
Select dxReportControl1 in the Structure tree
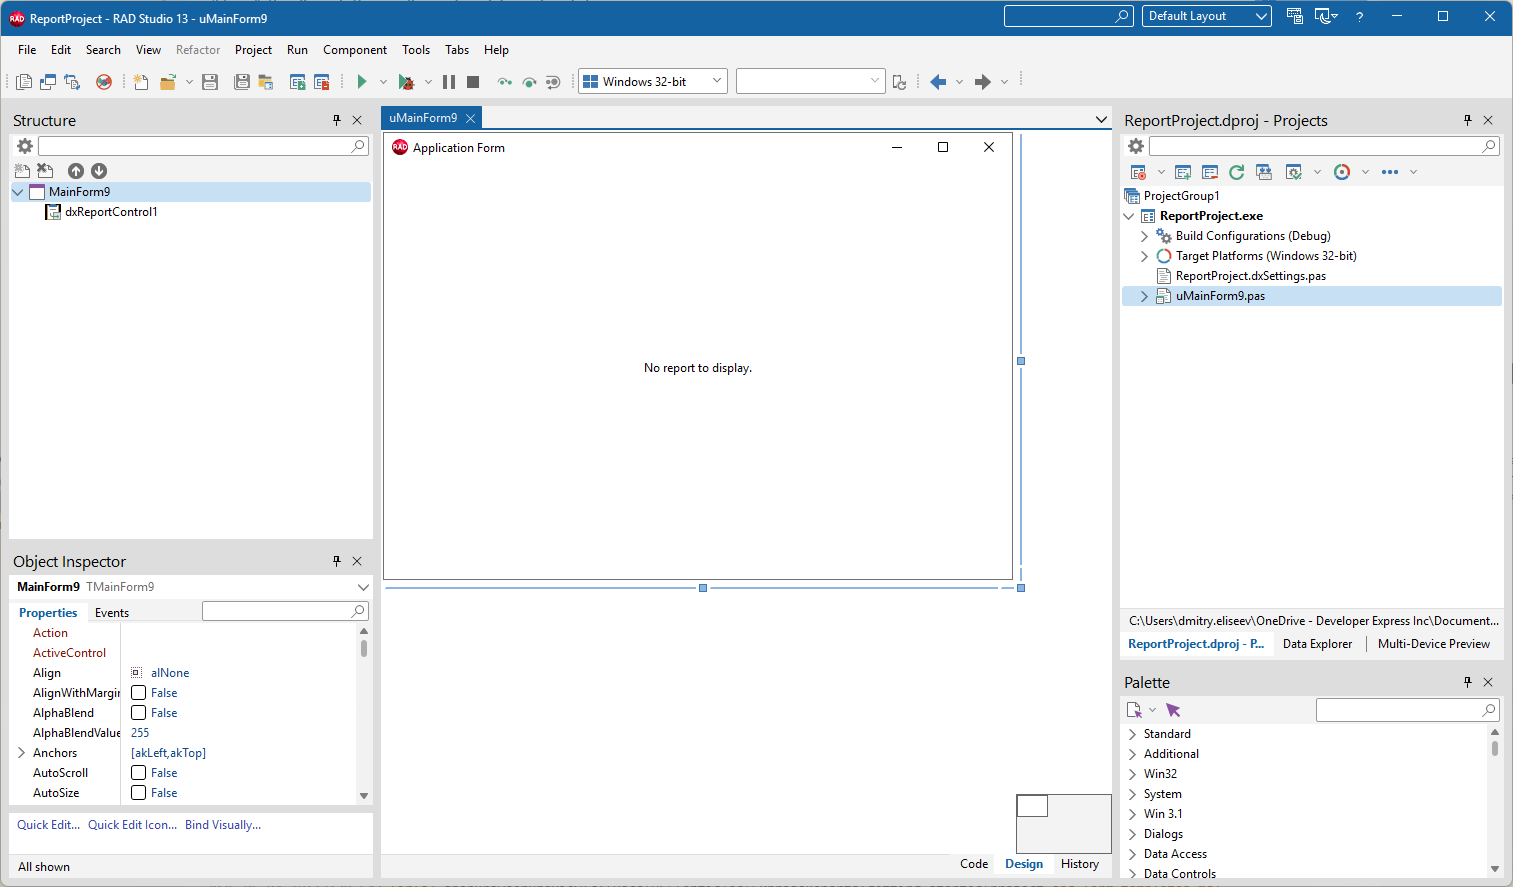pyautogui.click(x=111, y=212)
